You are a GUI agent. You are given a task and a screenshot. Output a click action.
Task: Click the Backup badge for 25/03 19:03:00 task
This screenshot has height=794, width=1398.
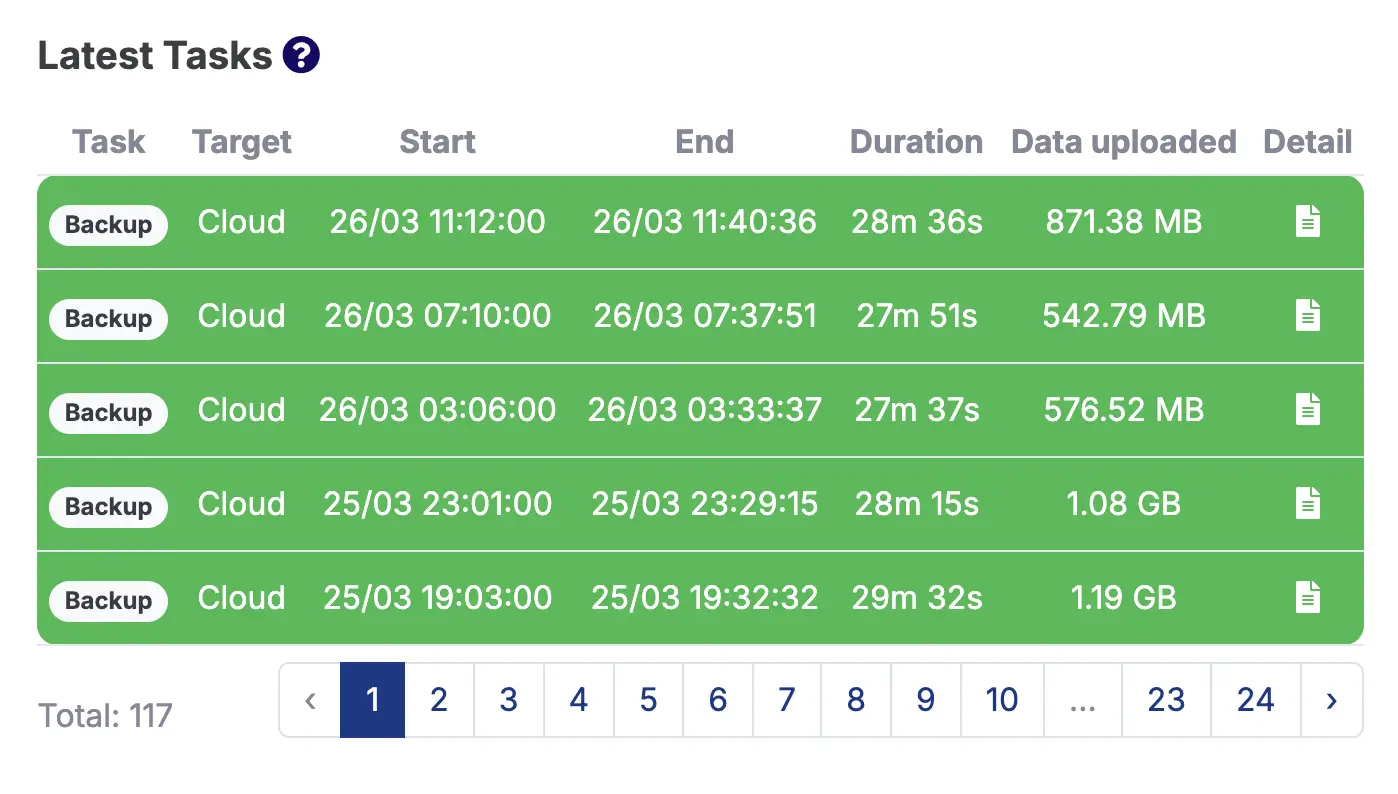pyautogui.click(x=108, y=600)
